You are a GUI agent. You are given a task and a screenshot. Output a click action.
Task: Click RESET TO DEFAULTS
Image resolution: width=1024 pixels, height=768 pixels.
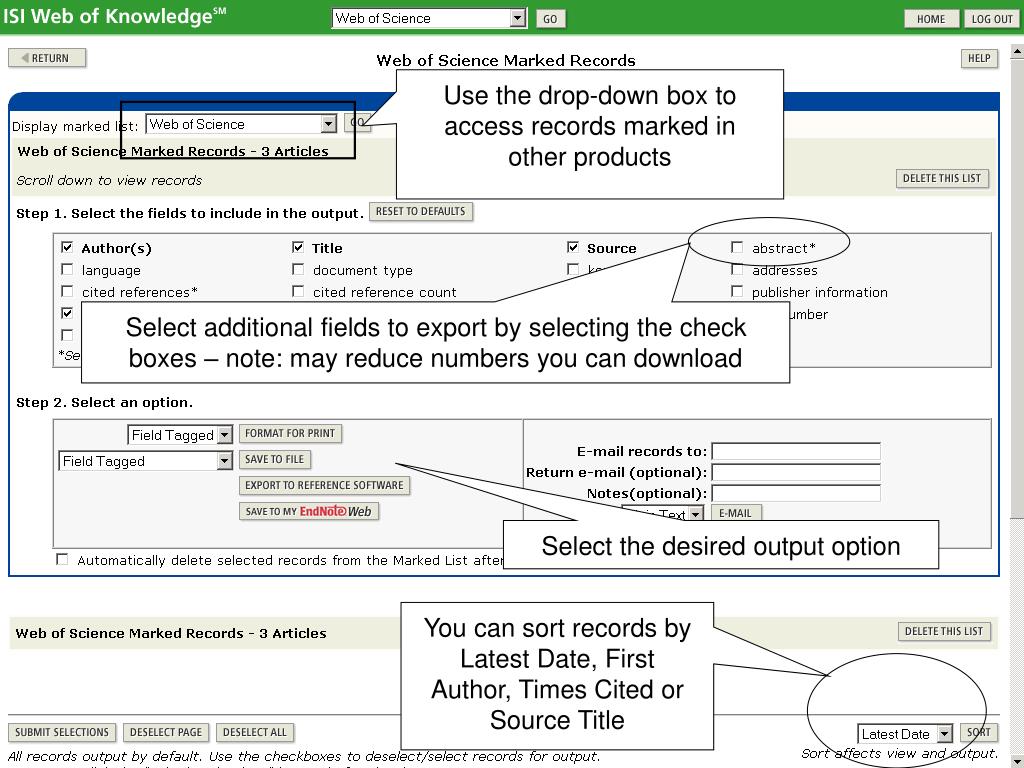(x=421, y=212)
